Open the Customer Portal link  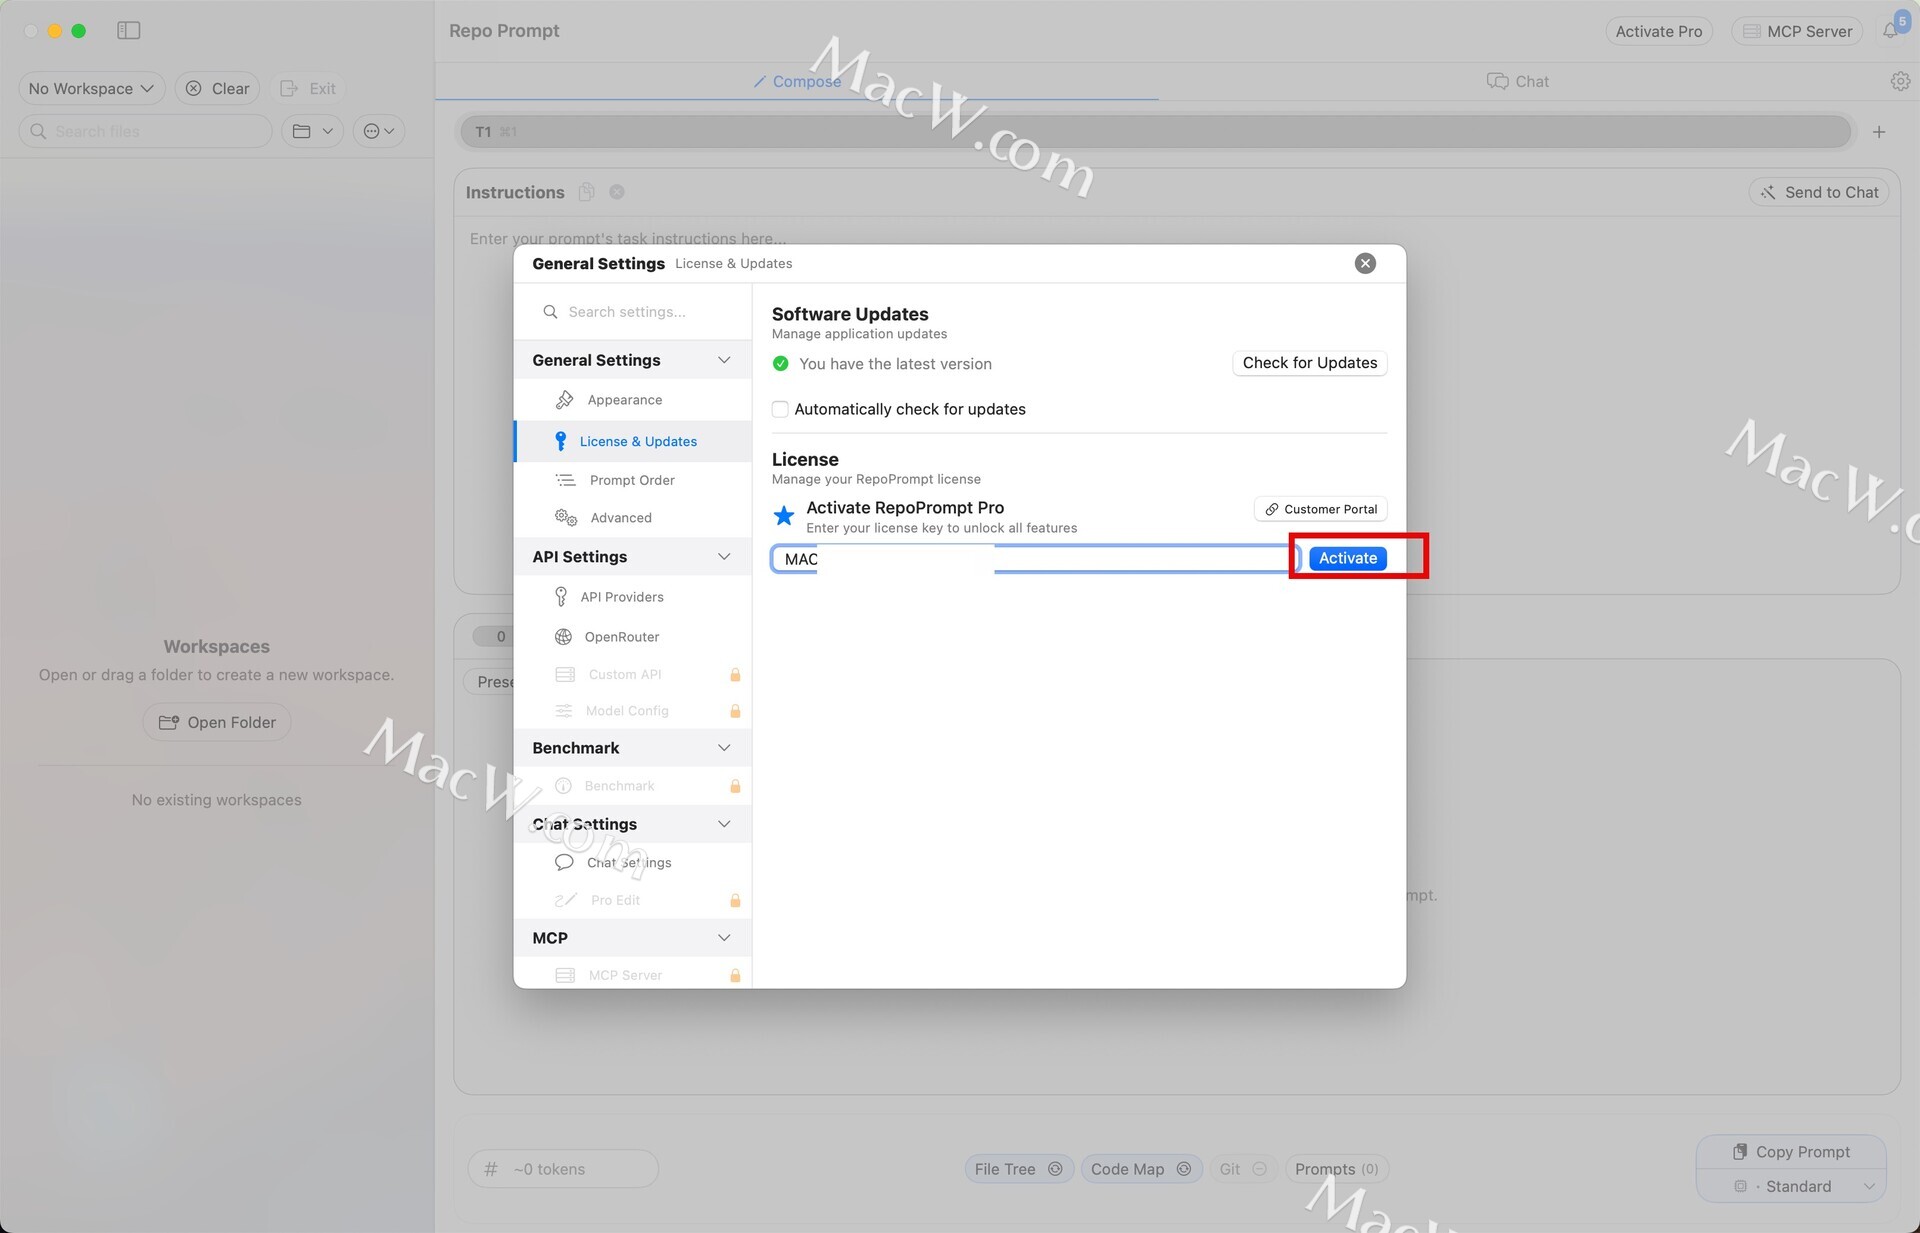pos(1320,509)
